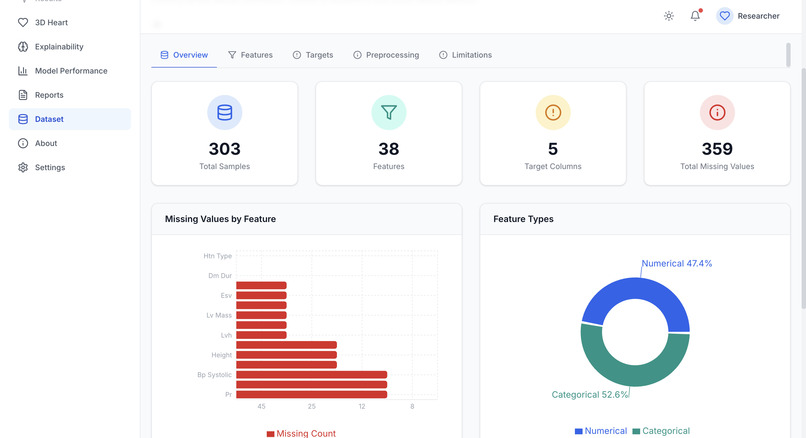The image size is (806, 438).
Task: Click the gear icon beside Settings
Action: pos(23,168)
